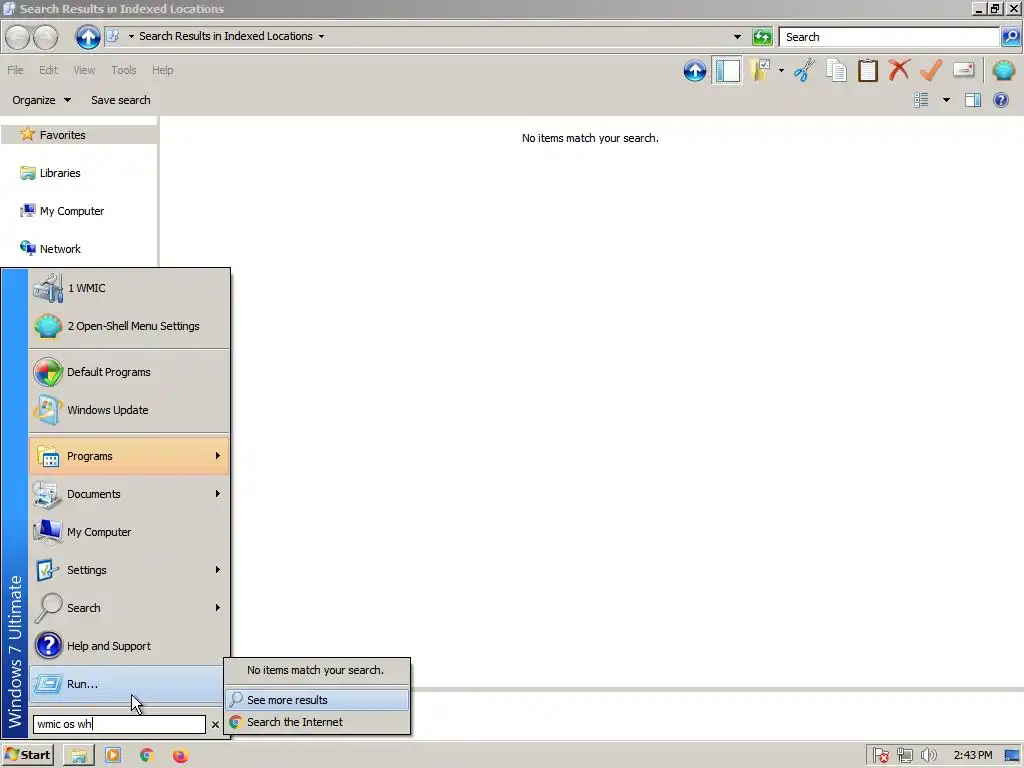Click Show desktop icon in tray
Screen dimensions: 1024x768
click(x=1012, y=756)
